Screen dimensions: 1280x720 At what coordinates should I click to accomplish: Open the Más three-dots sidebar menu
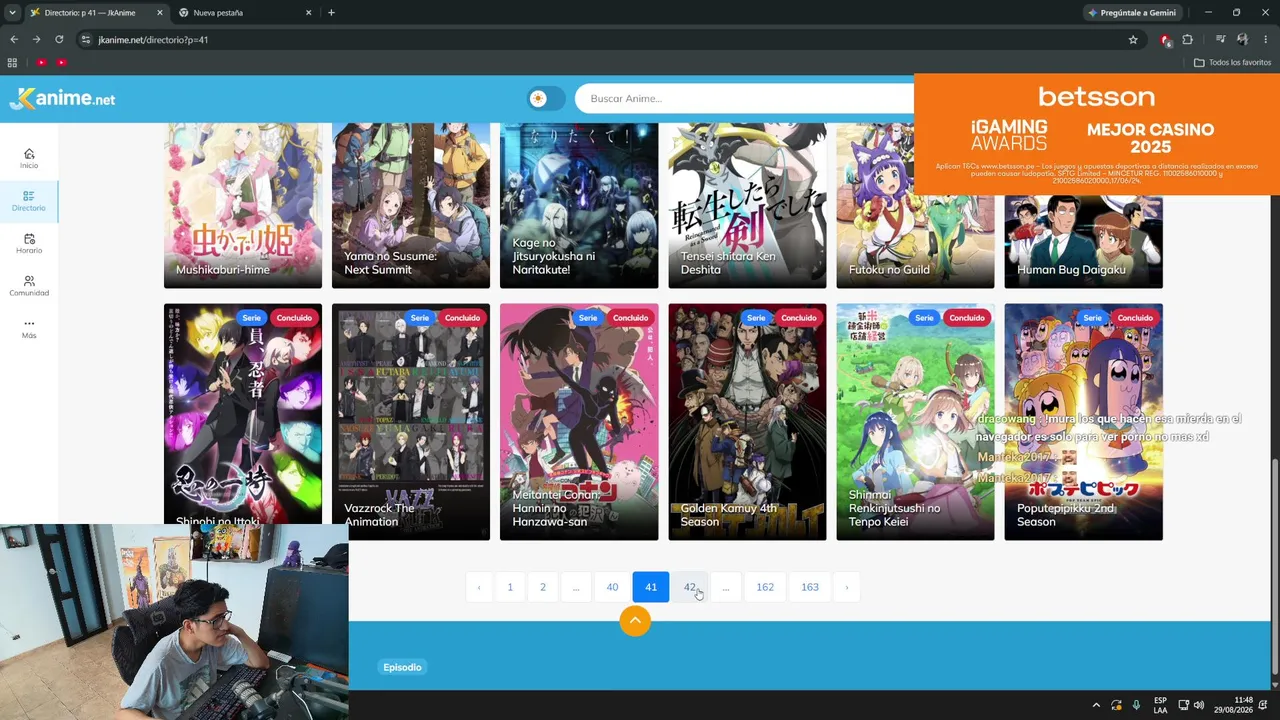point(29,329)
